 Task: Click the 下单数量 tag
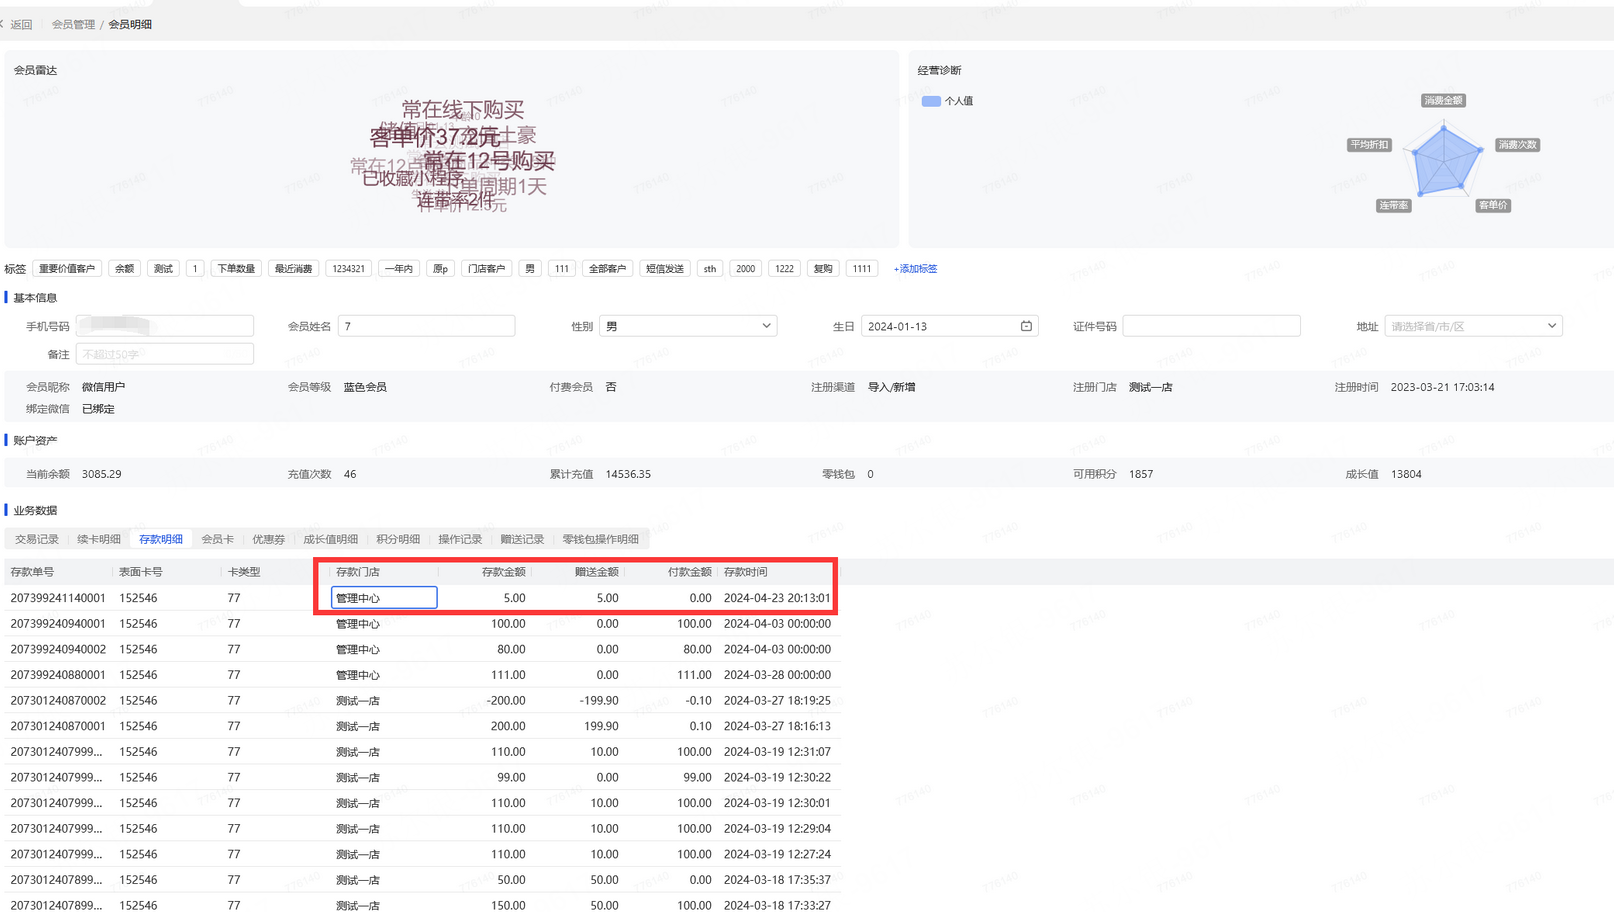pyautogui.click(x=236, y=269)
